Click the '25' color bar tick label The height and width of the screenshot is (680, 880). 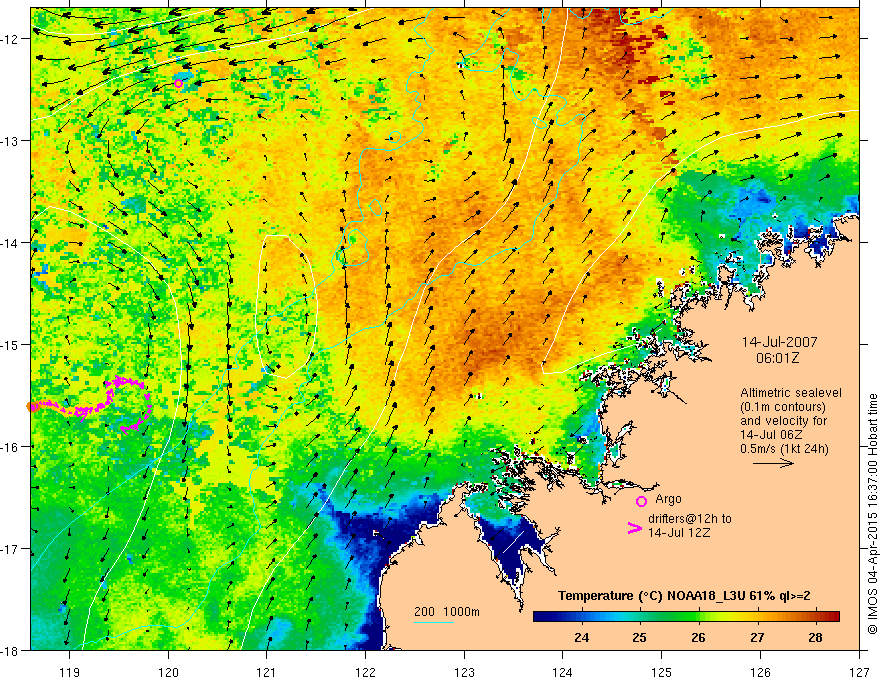pos(639,637)
